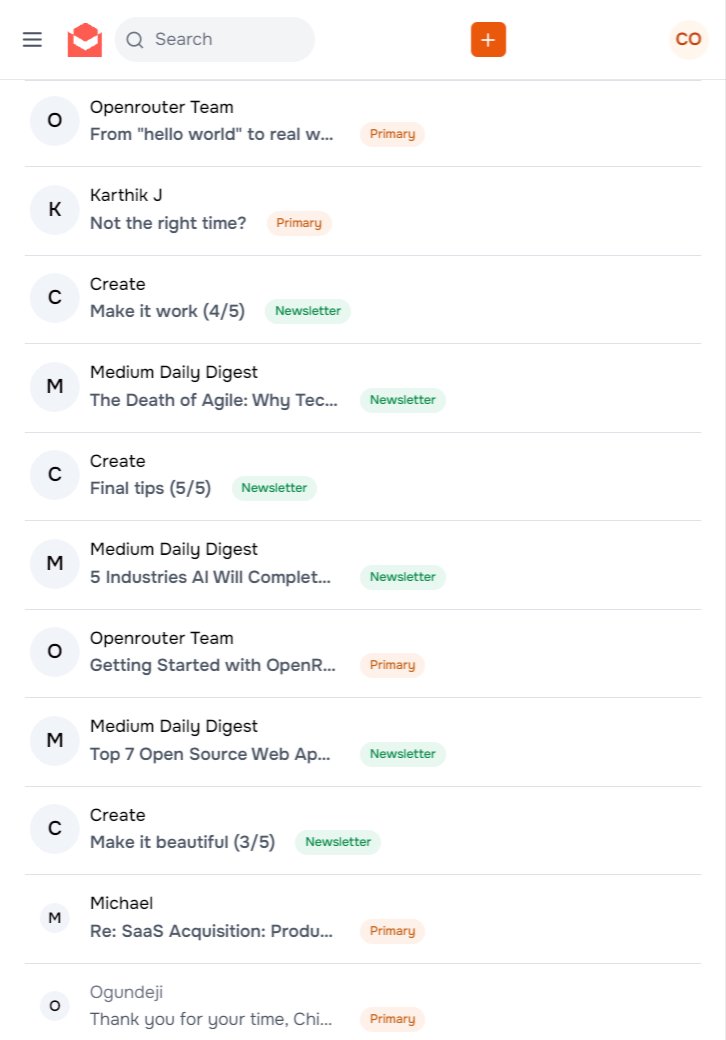This screenshot has height=1040, width=726.
Task: Open the "Not the right time?" email
Action: [168, 223]
